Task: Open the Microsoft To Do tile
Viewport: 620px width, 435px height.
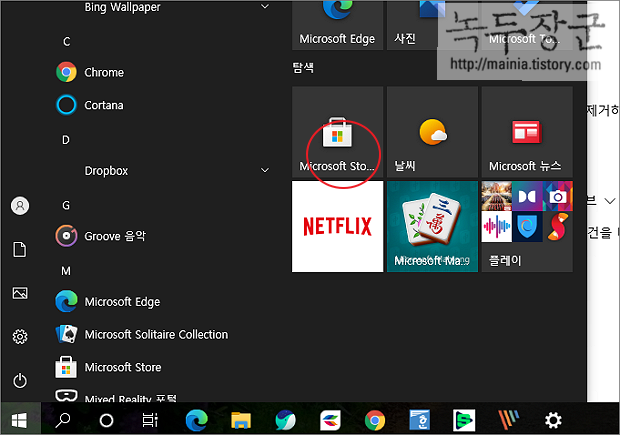Action: pos(527,25)
